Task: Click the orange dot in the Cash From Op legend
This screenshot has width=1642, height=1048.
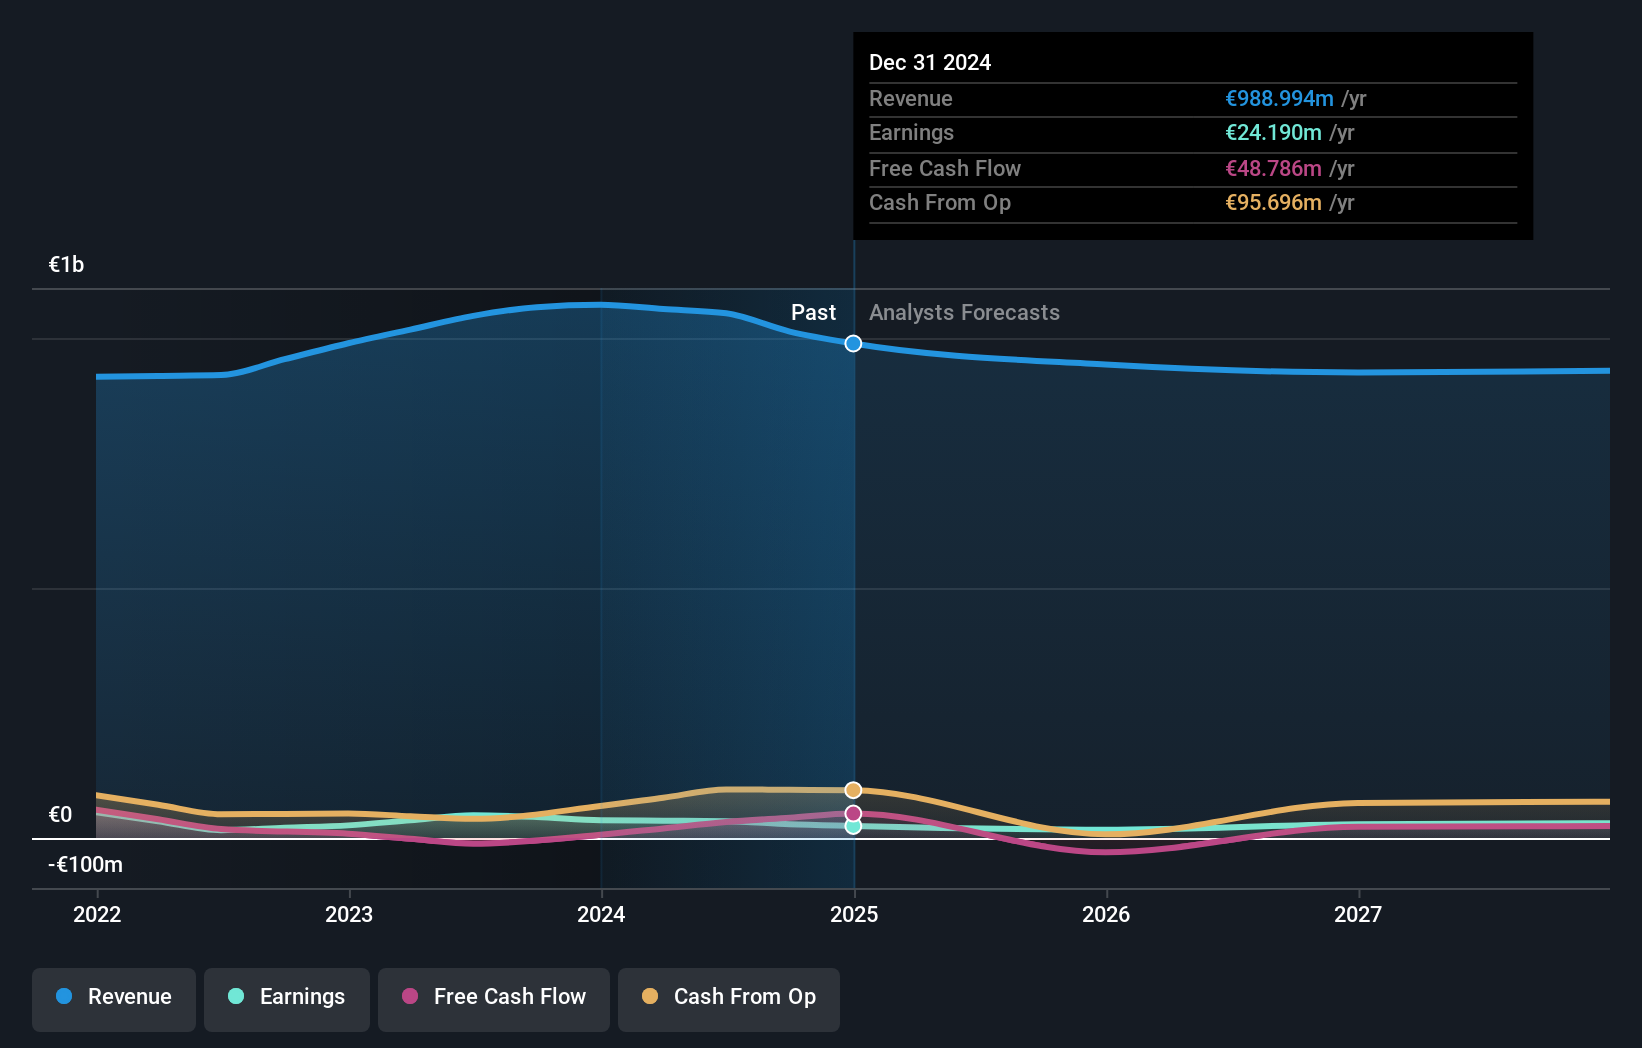Action: [x=649, y=997]
